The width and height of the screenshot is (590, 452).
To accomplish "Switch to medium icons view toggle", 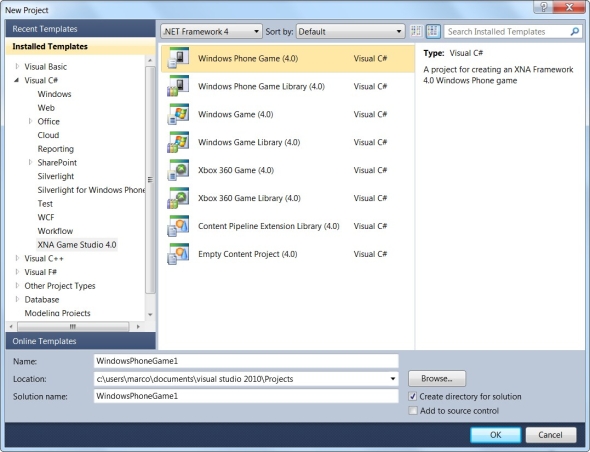I will (433, 31).
